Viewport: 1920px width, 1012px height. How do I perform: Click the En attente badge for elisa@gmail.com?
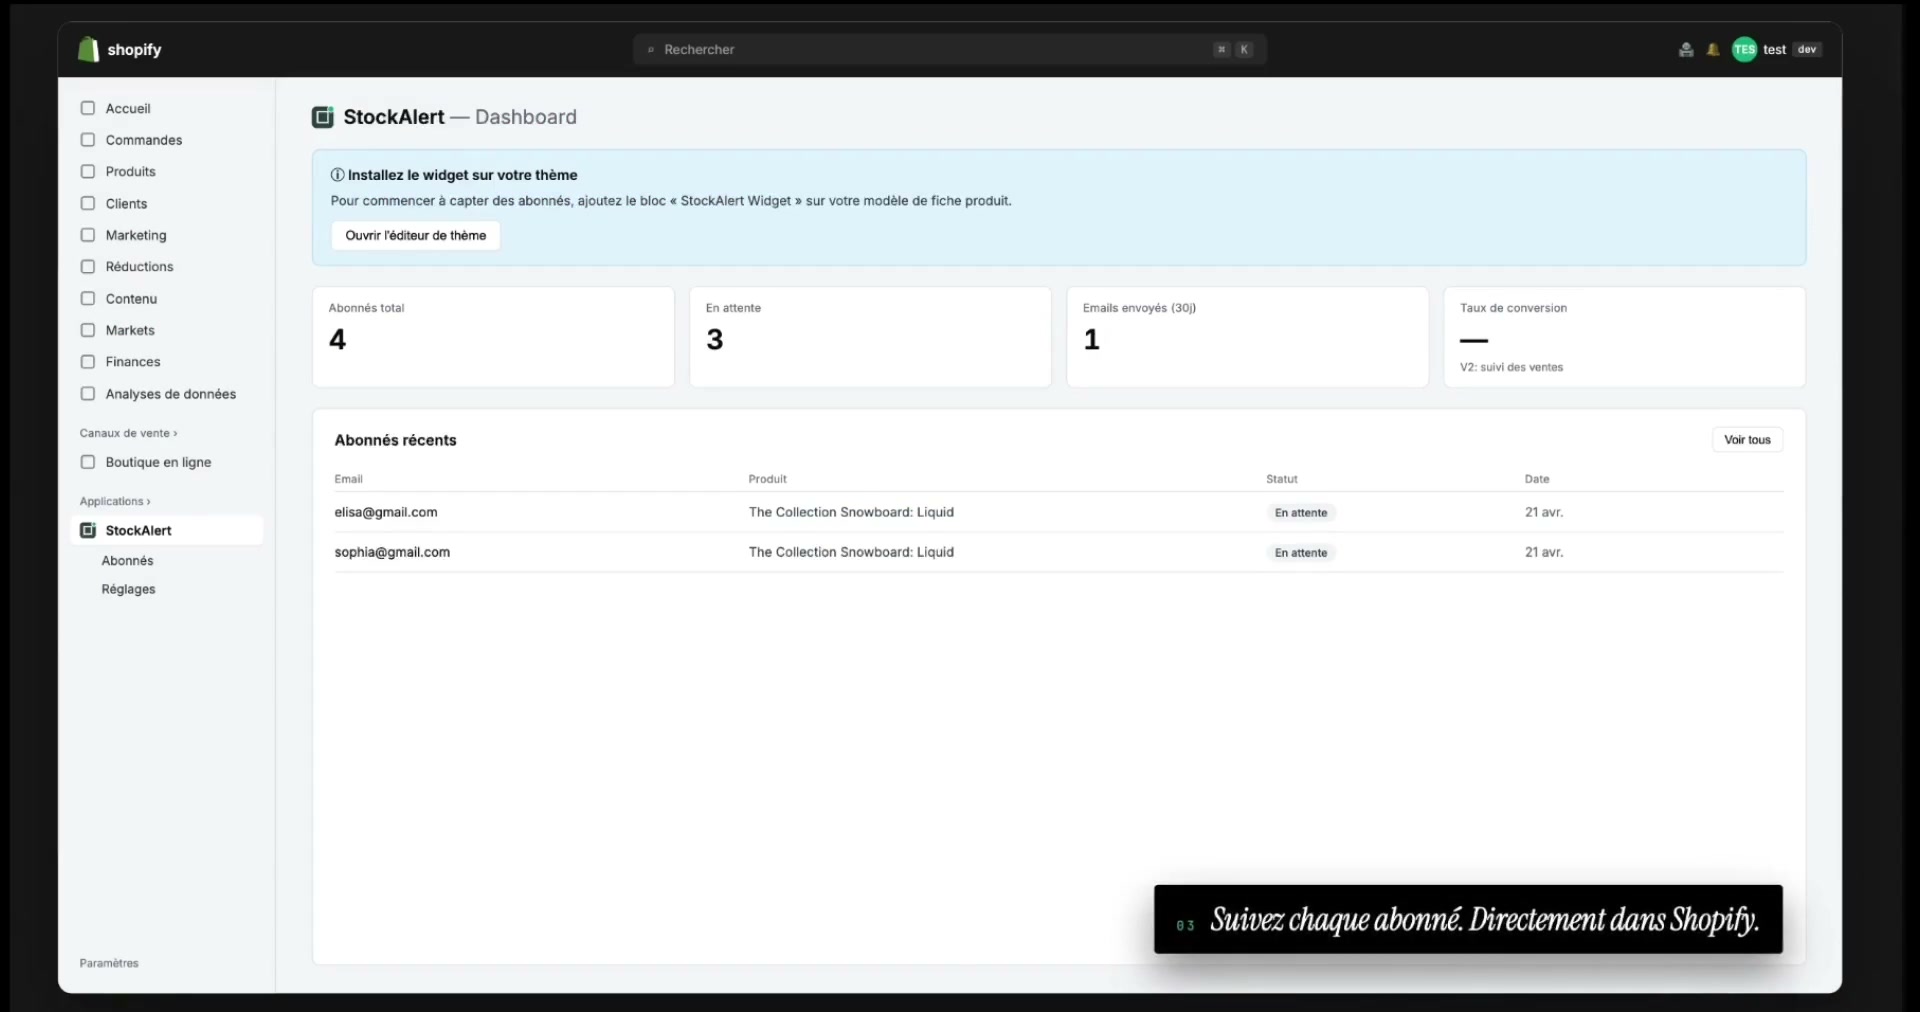pyautogui.click(x=1301, y=513)
